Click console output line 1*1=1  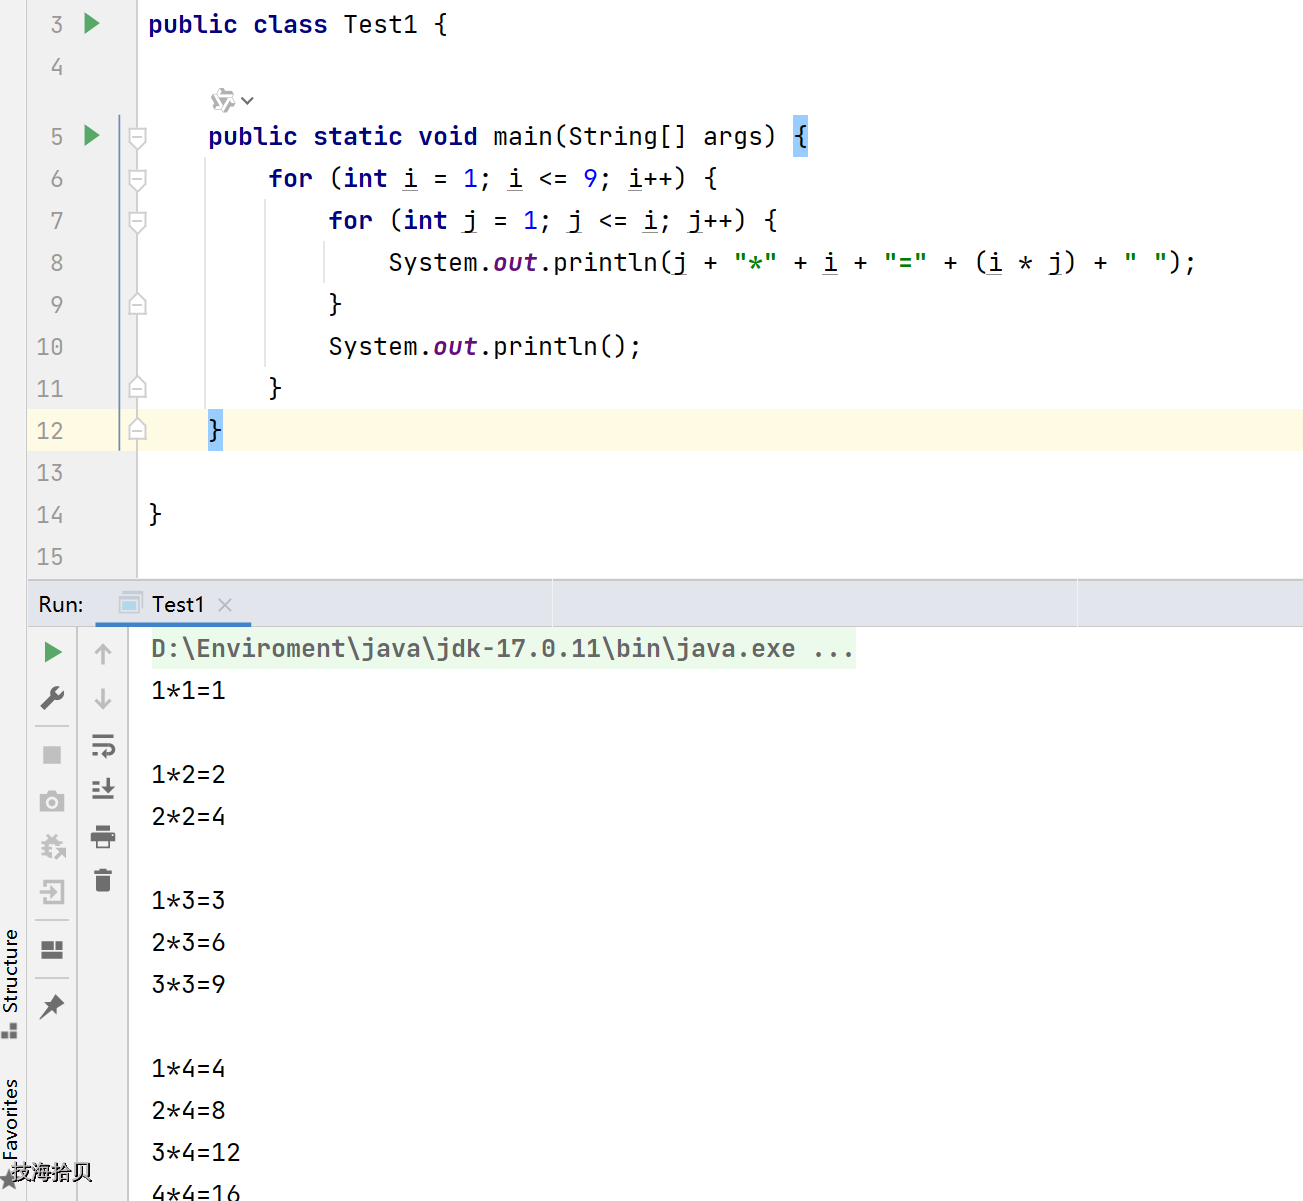tap(189, 690)
